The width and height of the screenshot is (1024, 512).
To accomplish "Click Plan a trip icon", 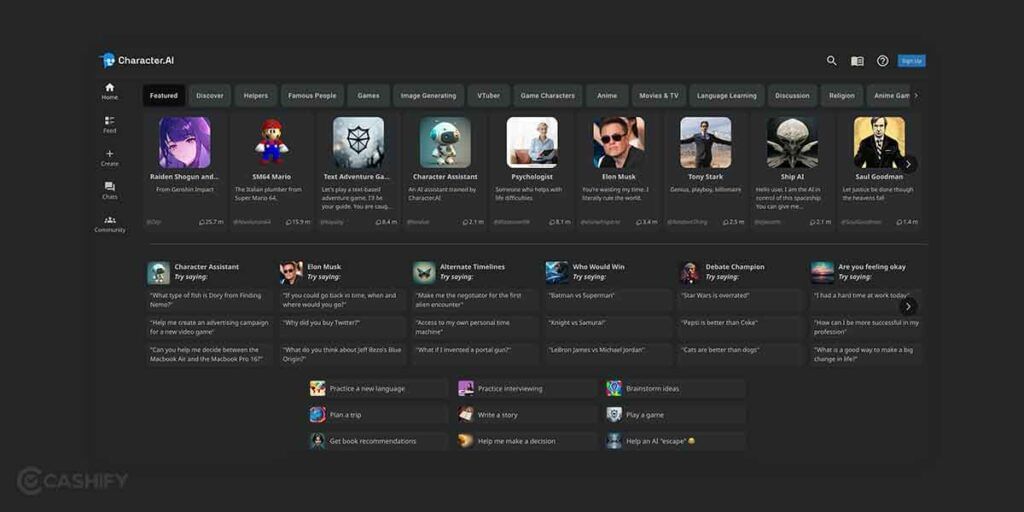I will [x=317, y=415].
